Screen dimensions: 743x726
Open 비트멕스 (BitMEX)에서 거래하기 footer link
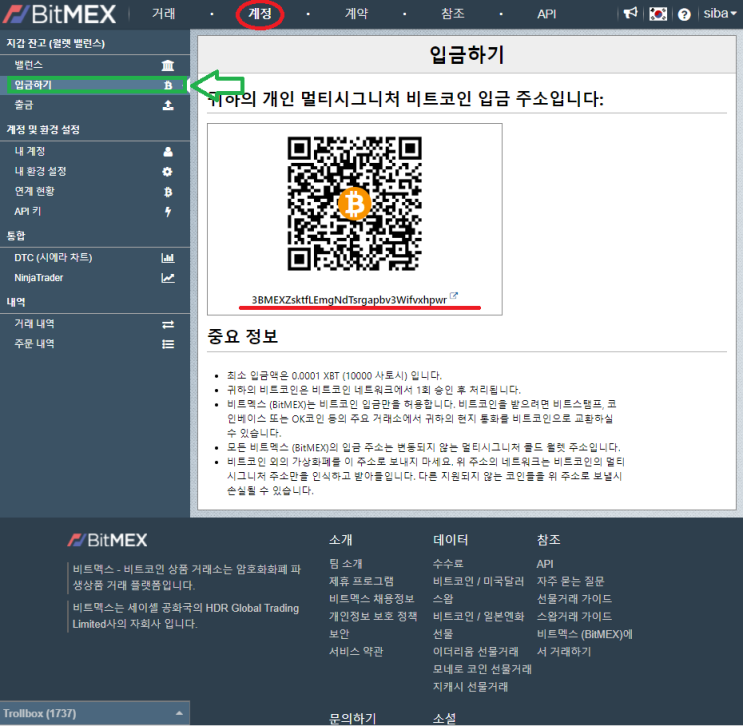click(585, 643)
